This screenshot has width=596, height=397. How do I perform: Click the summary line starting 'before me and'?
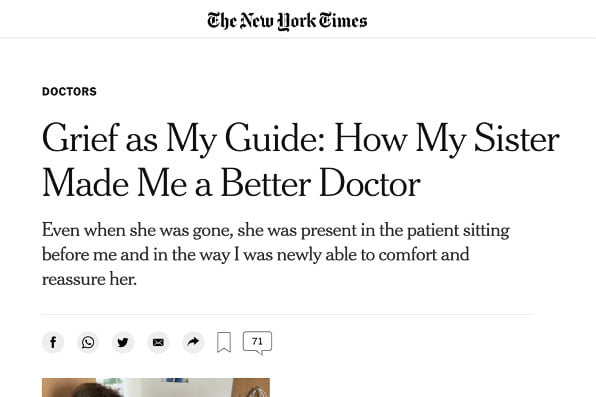point(255,255)
